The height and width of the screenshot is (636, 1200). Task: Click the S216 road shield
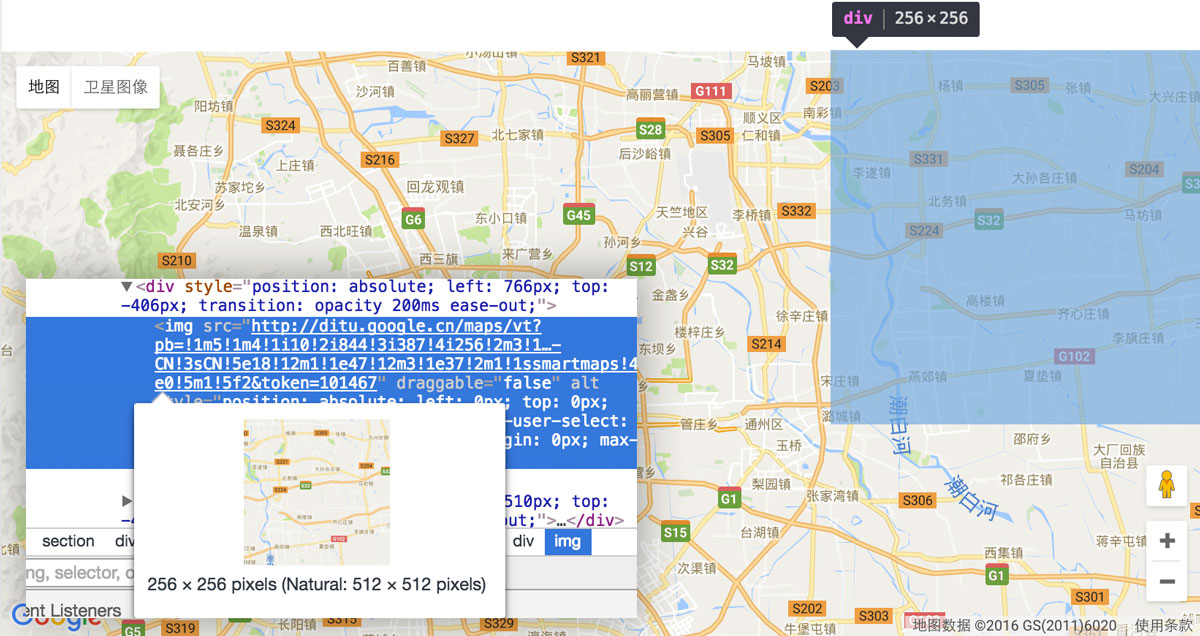coord(380,159)
